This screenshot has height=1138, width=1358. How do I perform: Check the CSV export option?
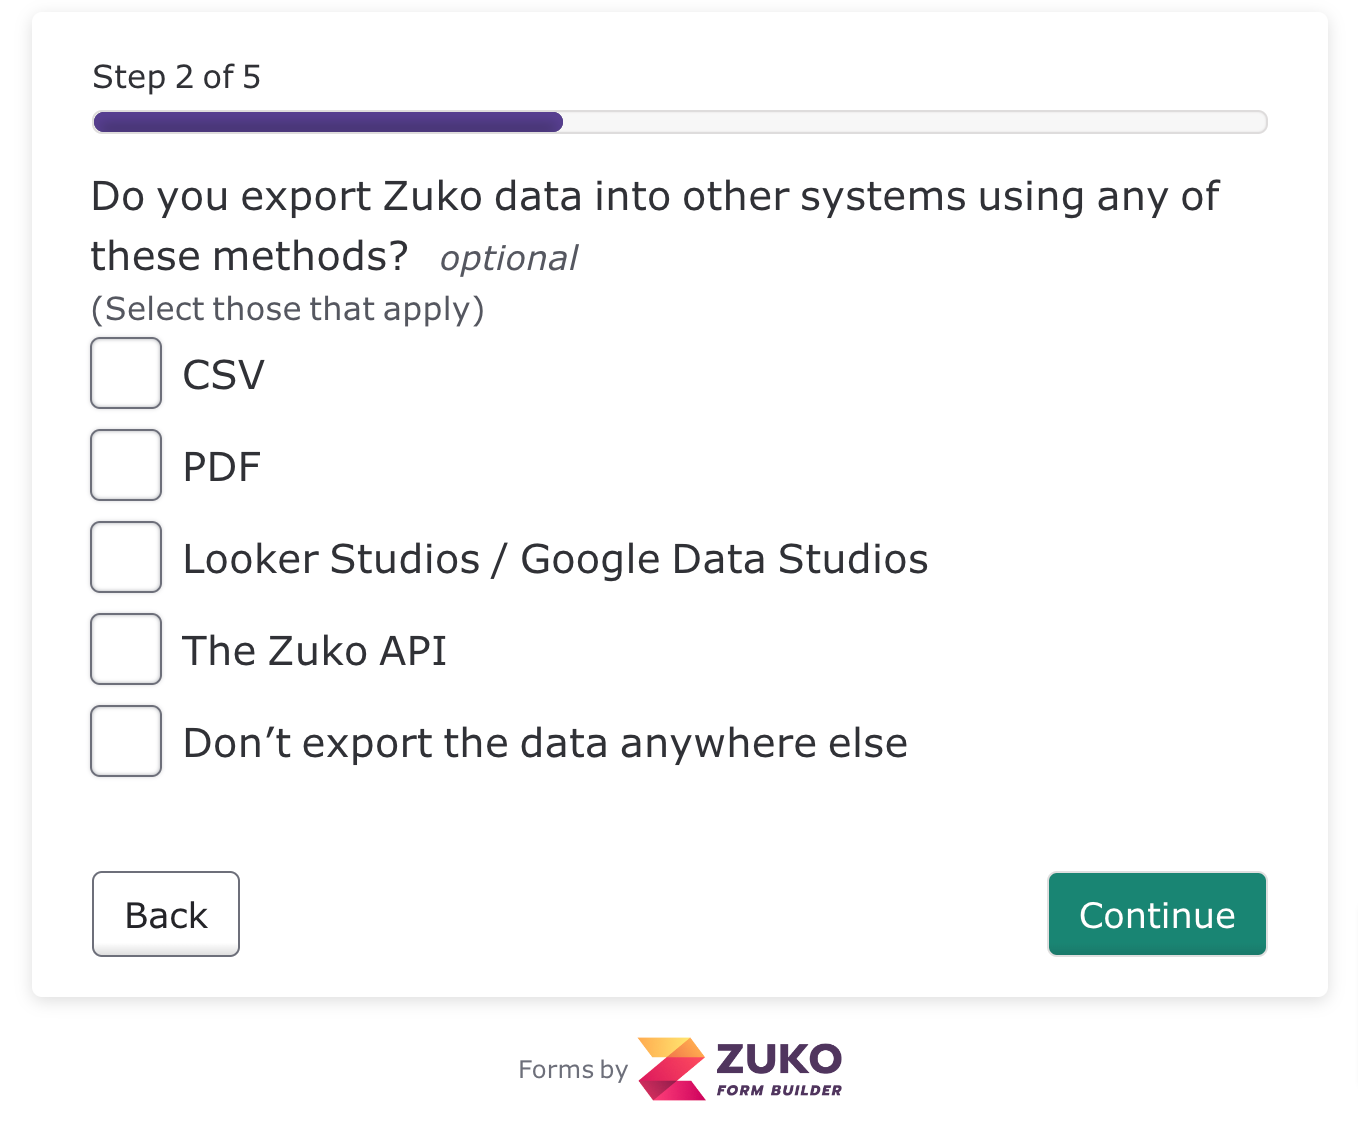pos(125,372)
